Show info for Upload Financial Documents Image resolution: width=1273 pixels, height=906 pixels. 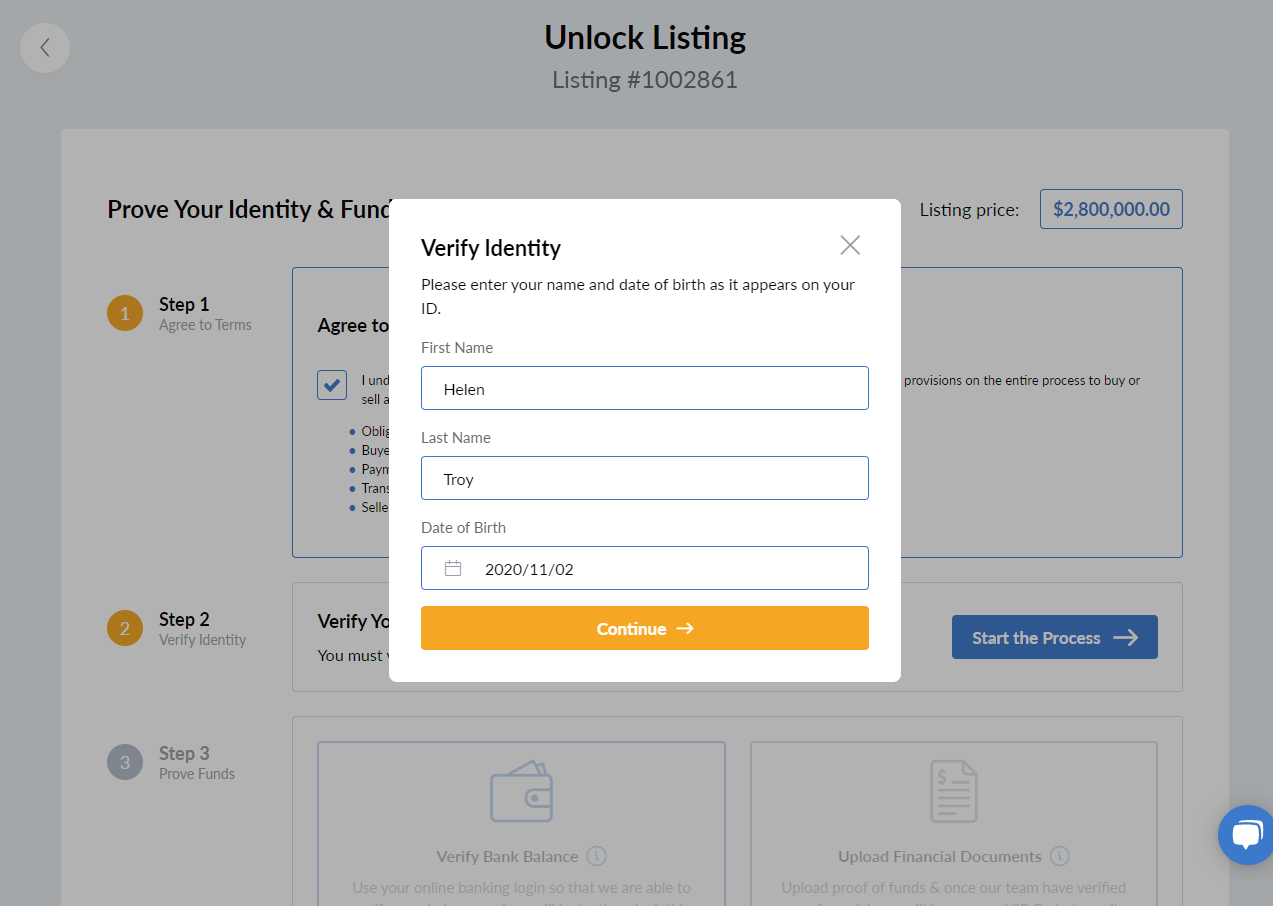pyautogui.click(x=1060, y=856)
